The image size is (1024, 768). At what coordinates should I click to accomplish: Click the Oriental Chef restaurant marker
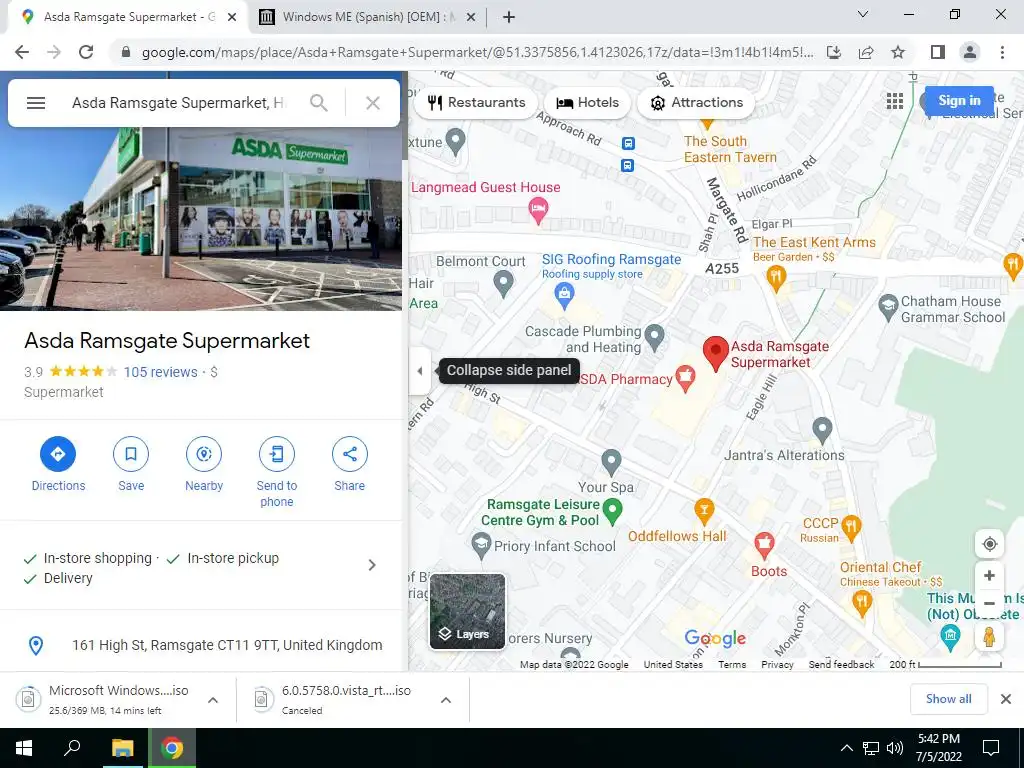tap(862, 603)
